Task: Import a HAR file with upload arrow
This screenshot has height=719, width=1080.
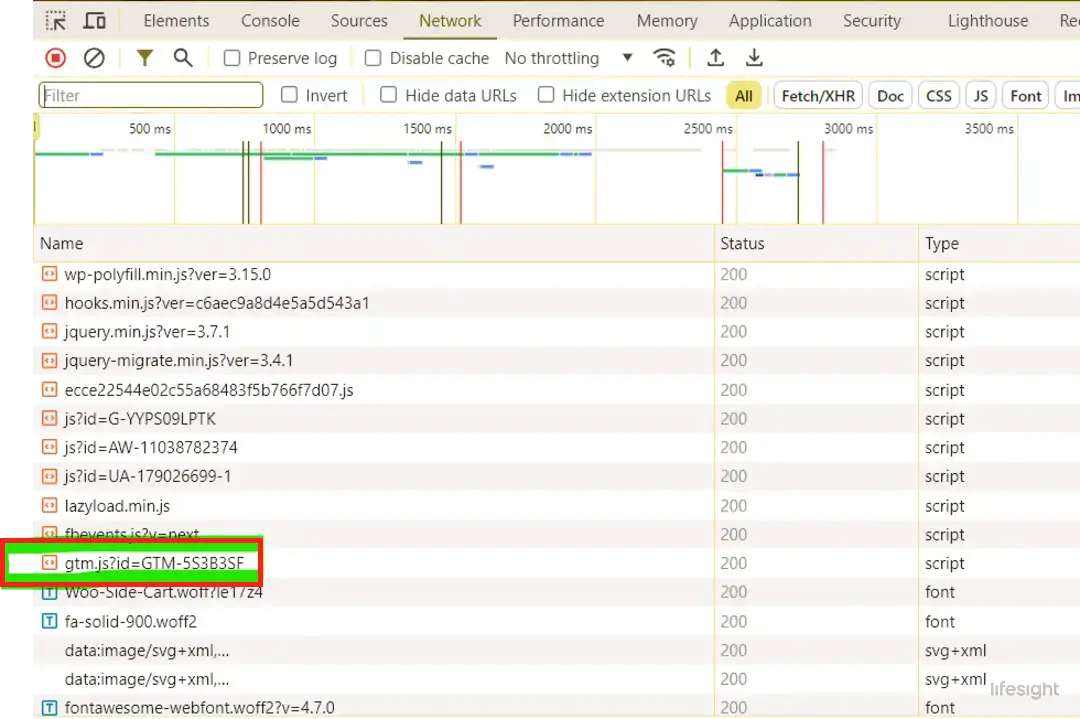Action: tap(716, 58)
